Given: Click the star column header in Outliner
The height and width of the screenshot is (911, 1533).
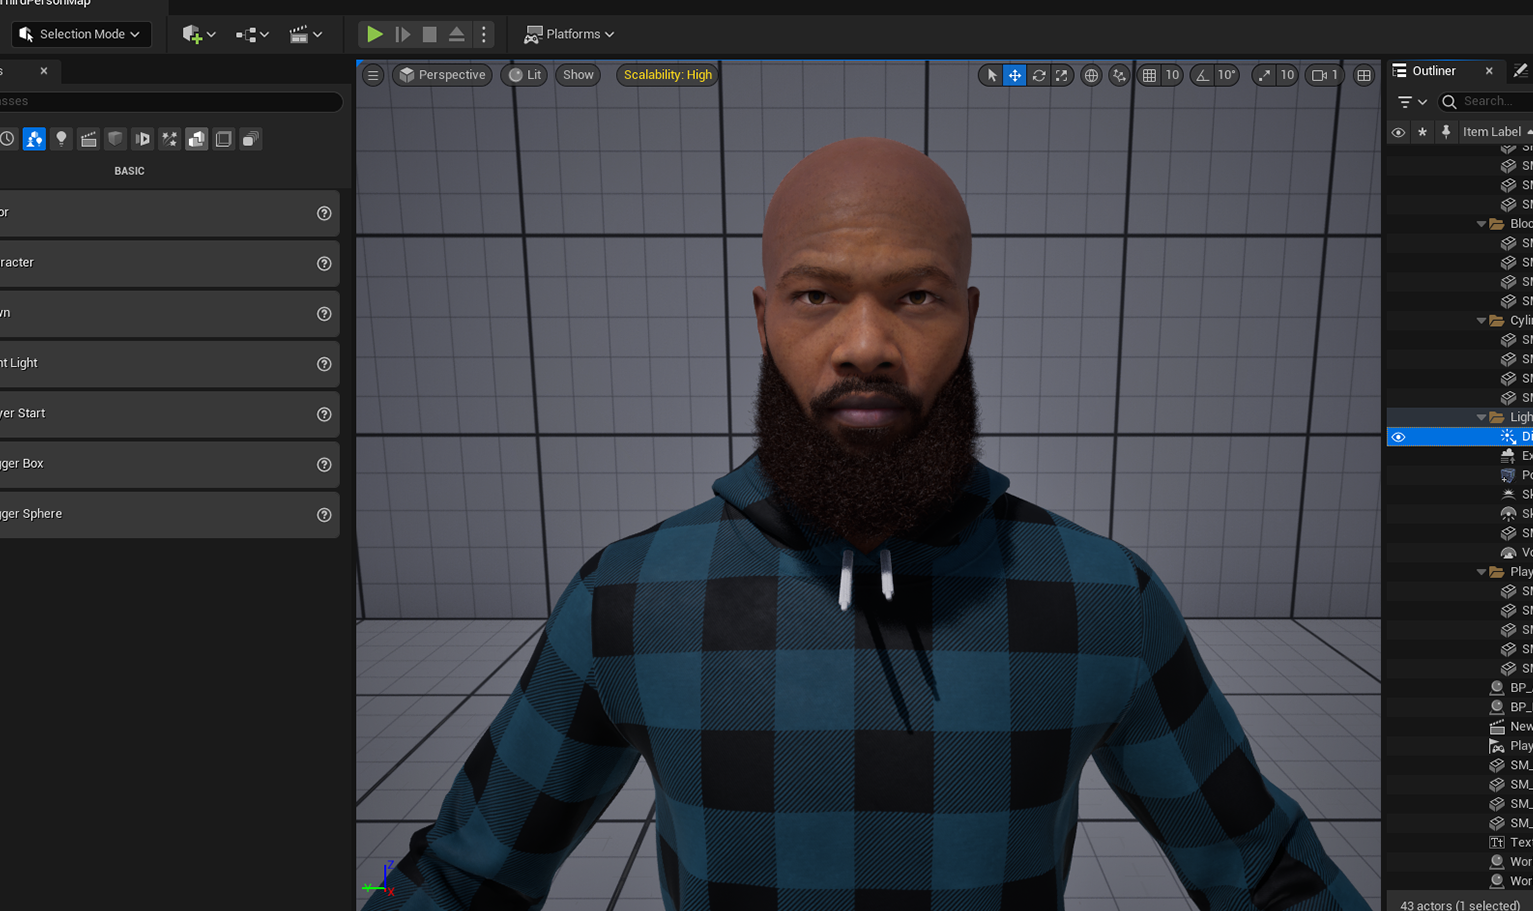Looking at the screenshot, I should (1422, 132).
